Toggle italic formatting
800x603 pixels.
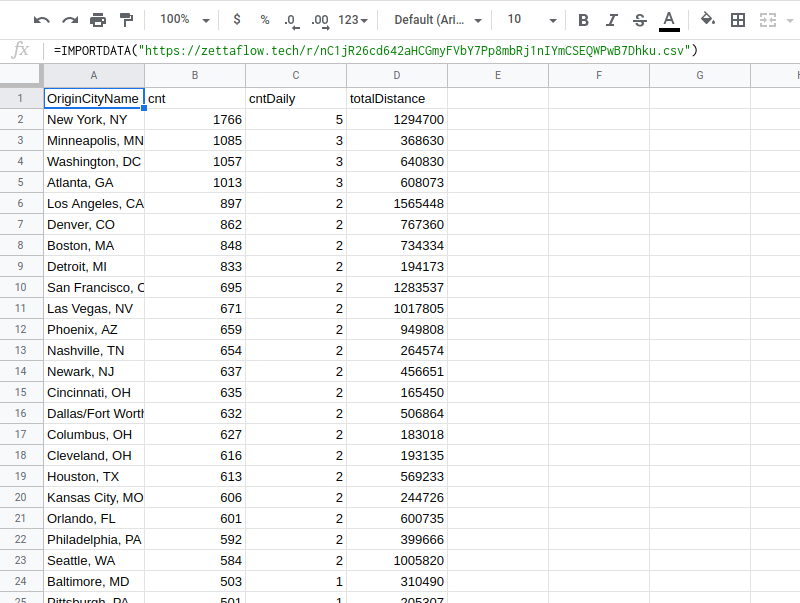[611, 19]
